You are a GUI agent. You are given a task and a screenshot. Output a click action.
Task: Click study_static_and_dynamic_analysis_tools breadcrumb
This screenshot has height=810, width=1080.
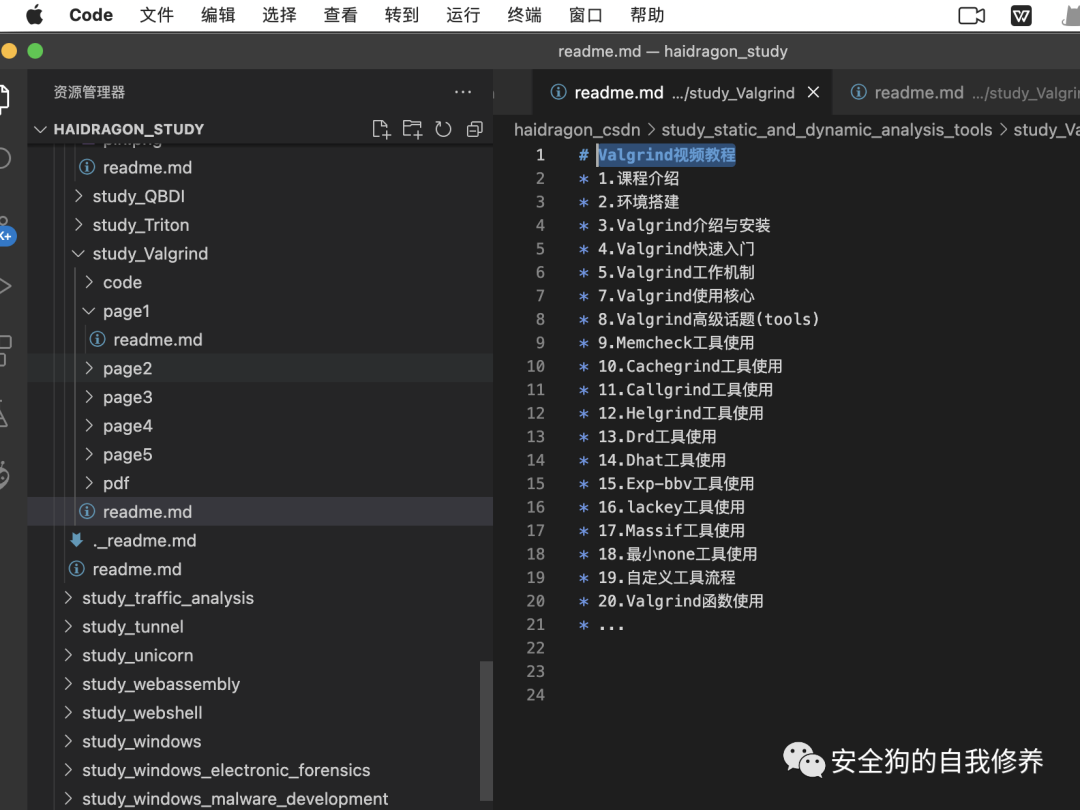point(827,129)
